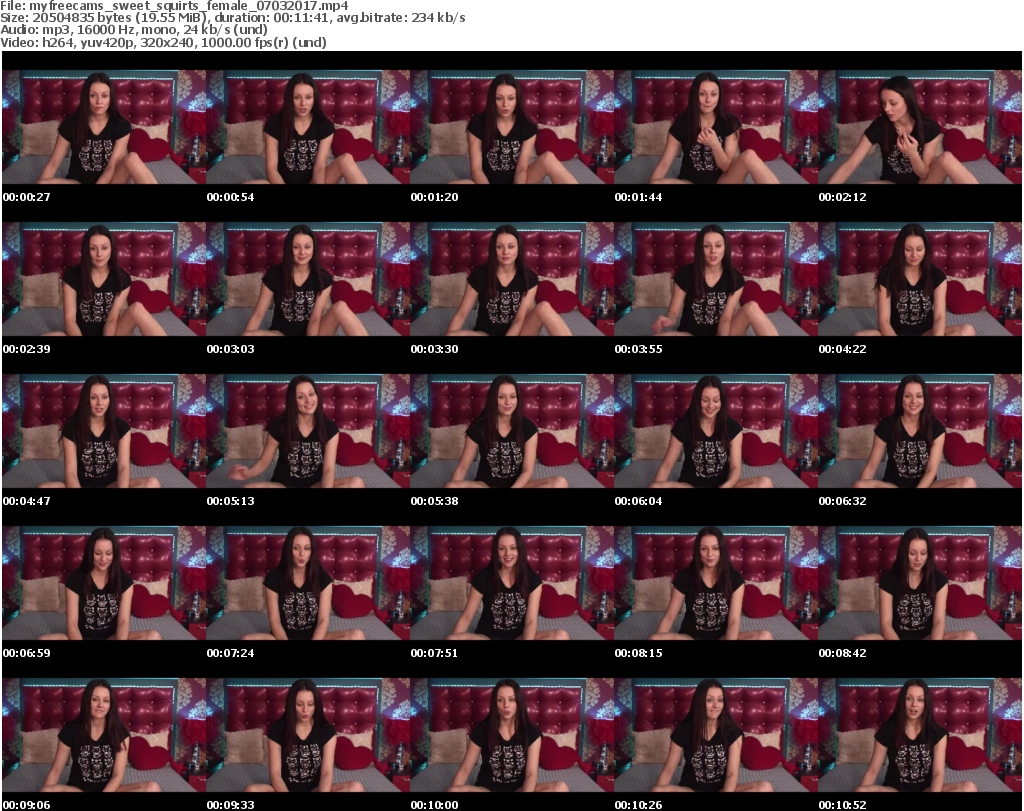Click the 'Audio: mp3, 16000 Hz' info line
Screen dimensions: 1024x811
tap(134, 30)
